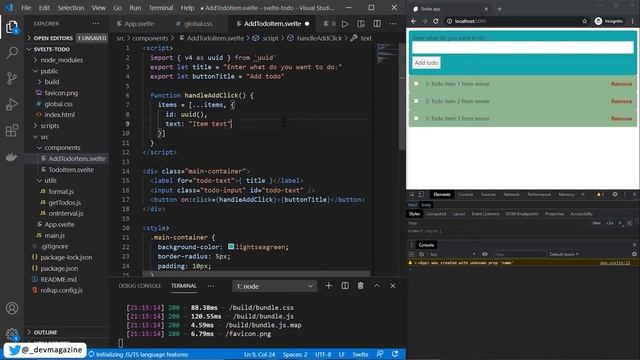
Task: Click the browser back arrow
Action: pyautogui.click(x=413, y=21)
